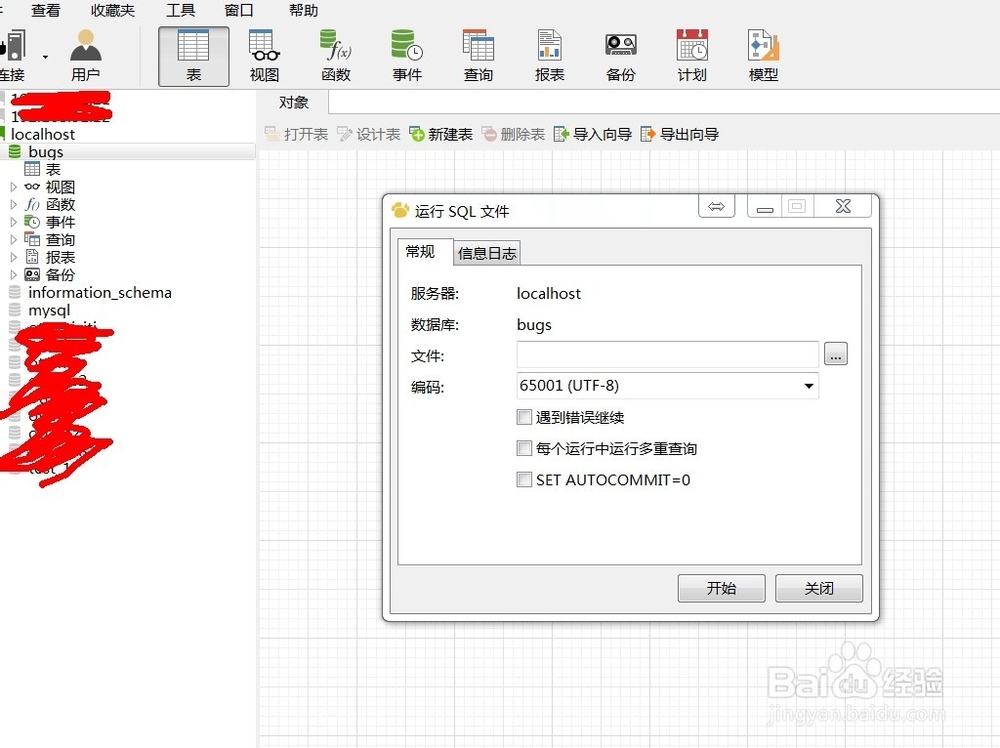
Task: Open the 报表 (Report) toolbar icon
Action: click(x=549, y=56)
